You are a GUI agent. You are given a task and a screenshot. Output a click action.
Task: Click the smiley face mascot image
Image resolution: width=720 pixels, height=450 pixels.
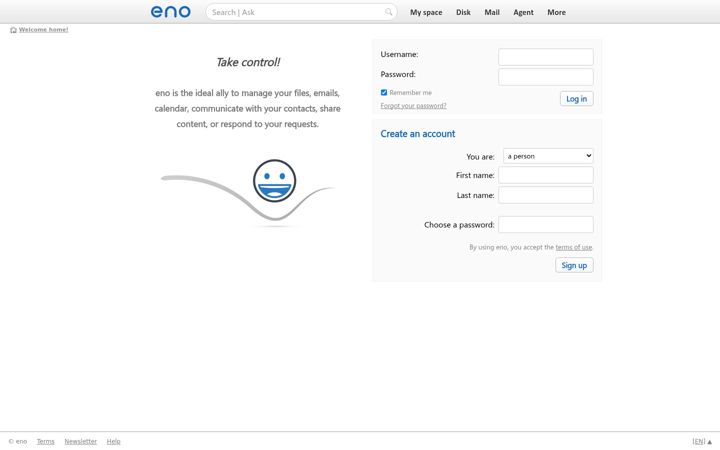click(275, 180)
